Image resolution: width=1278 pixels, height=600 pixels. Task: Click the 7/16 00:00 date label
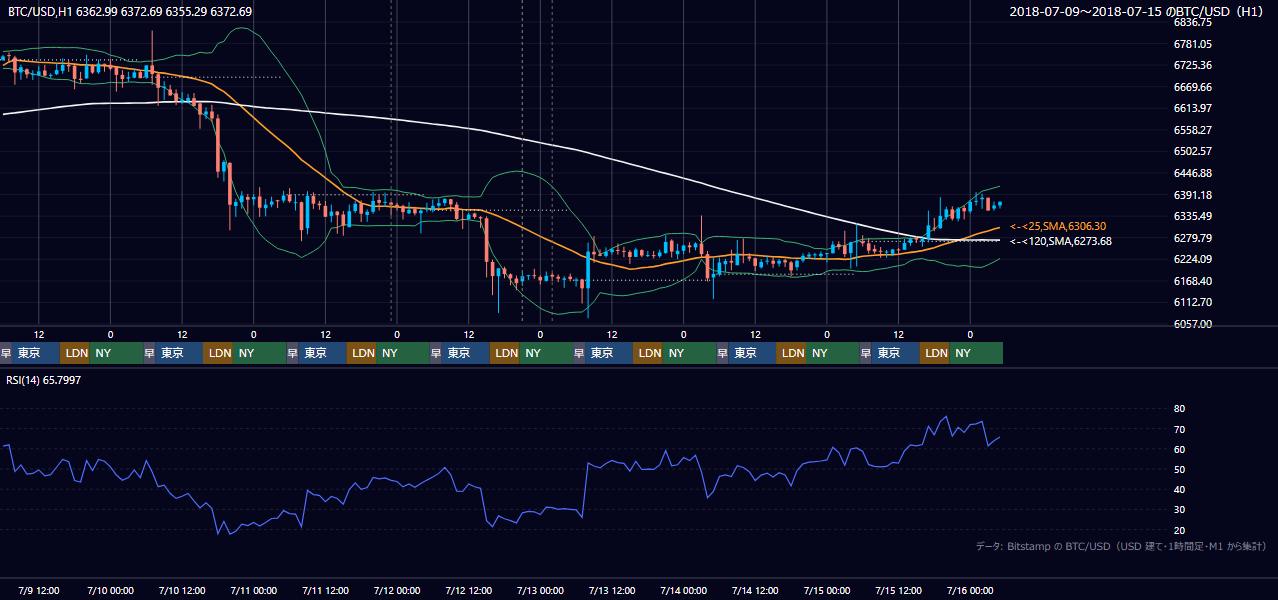pos(970,590)
